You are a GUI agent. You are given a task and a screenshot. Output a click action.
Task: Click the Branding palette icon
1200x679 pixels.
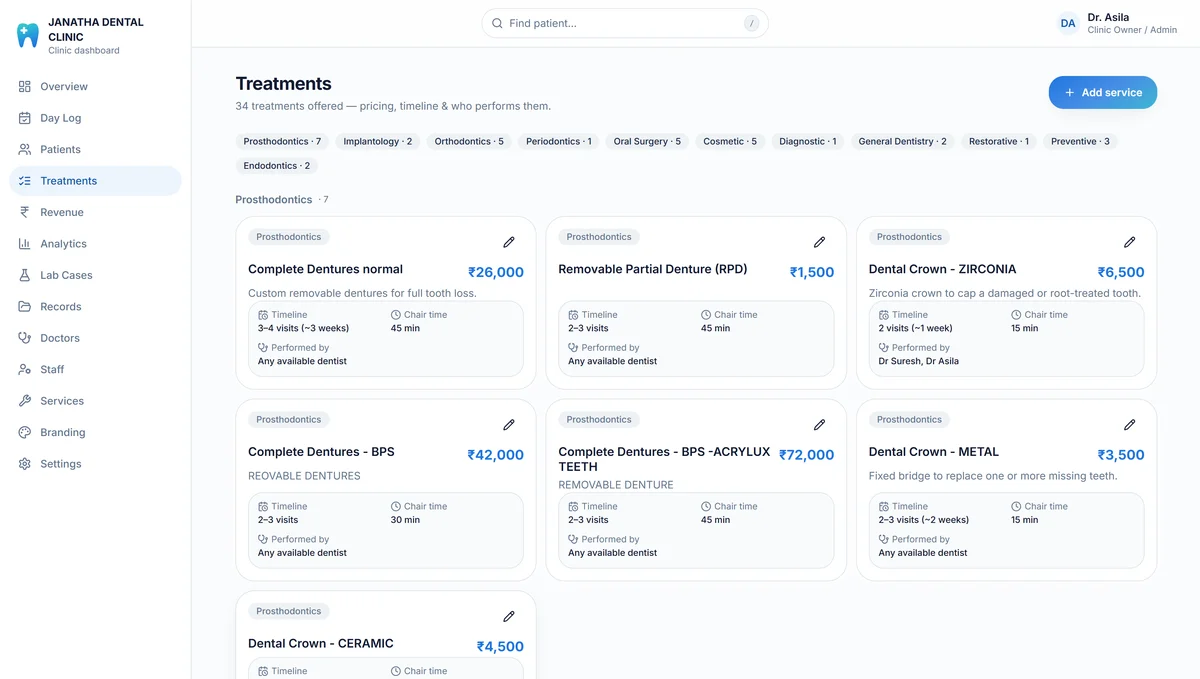[x=25, y=432]
